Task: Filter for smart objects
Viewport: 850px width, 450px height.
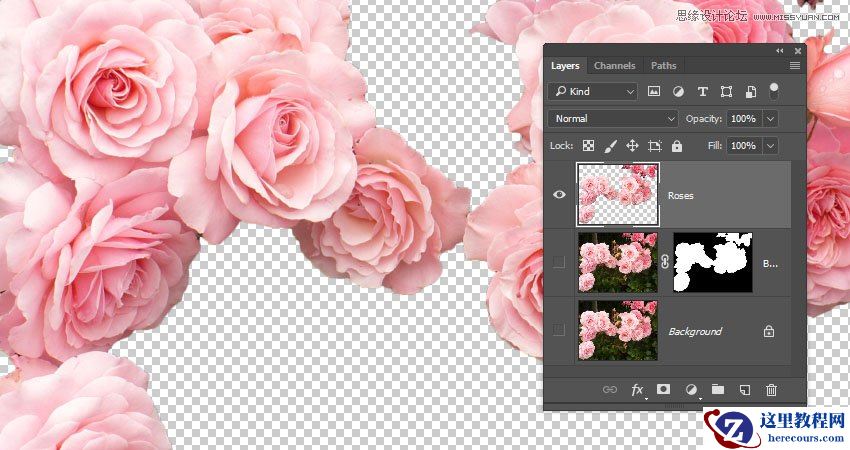Action: [751, 92]
